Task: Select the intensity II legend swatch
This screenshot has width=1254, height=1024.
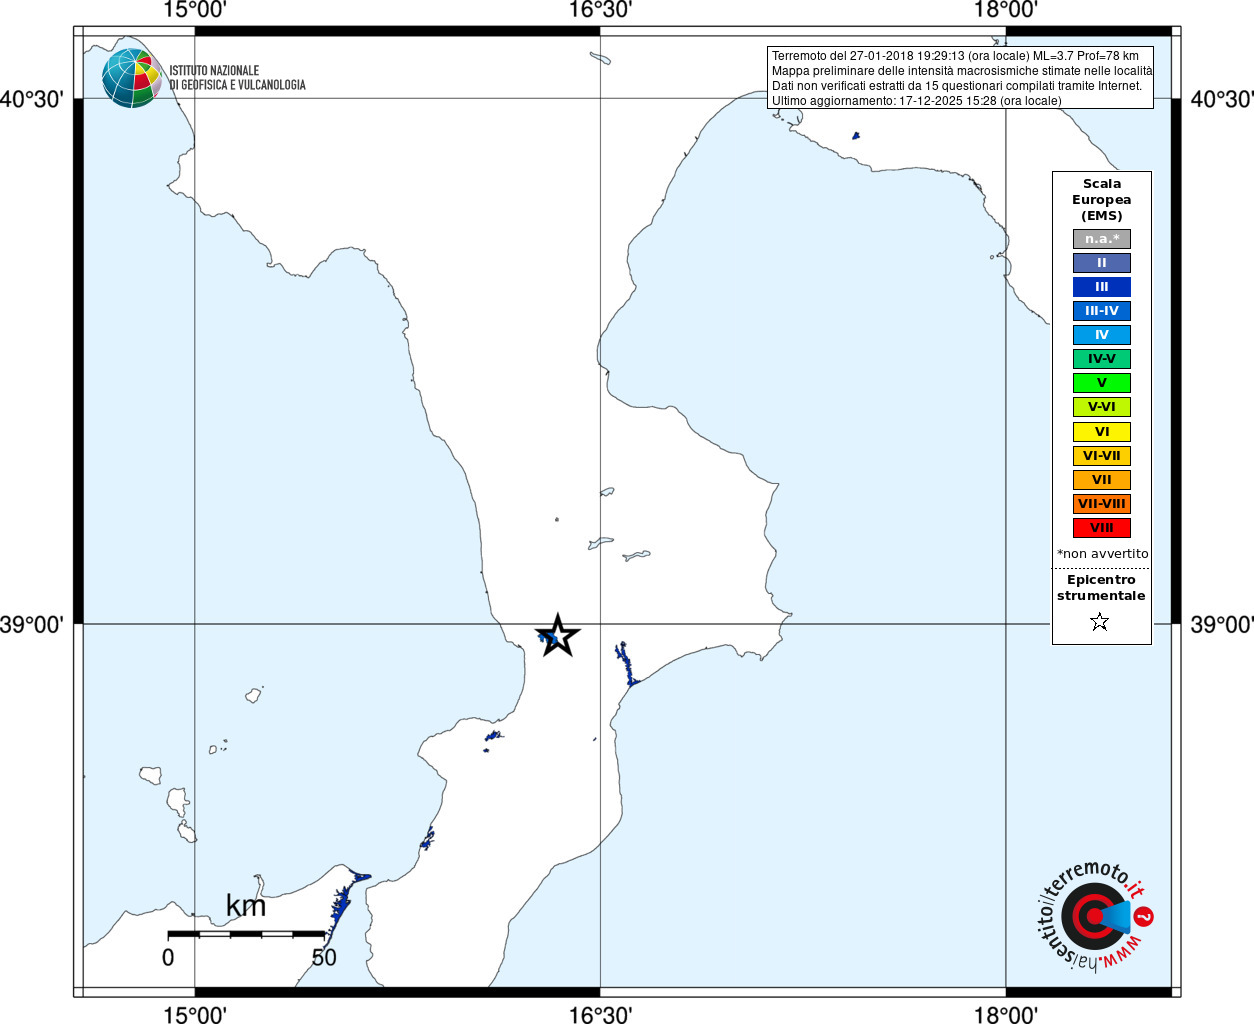Action: tap(1102, 263)
